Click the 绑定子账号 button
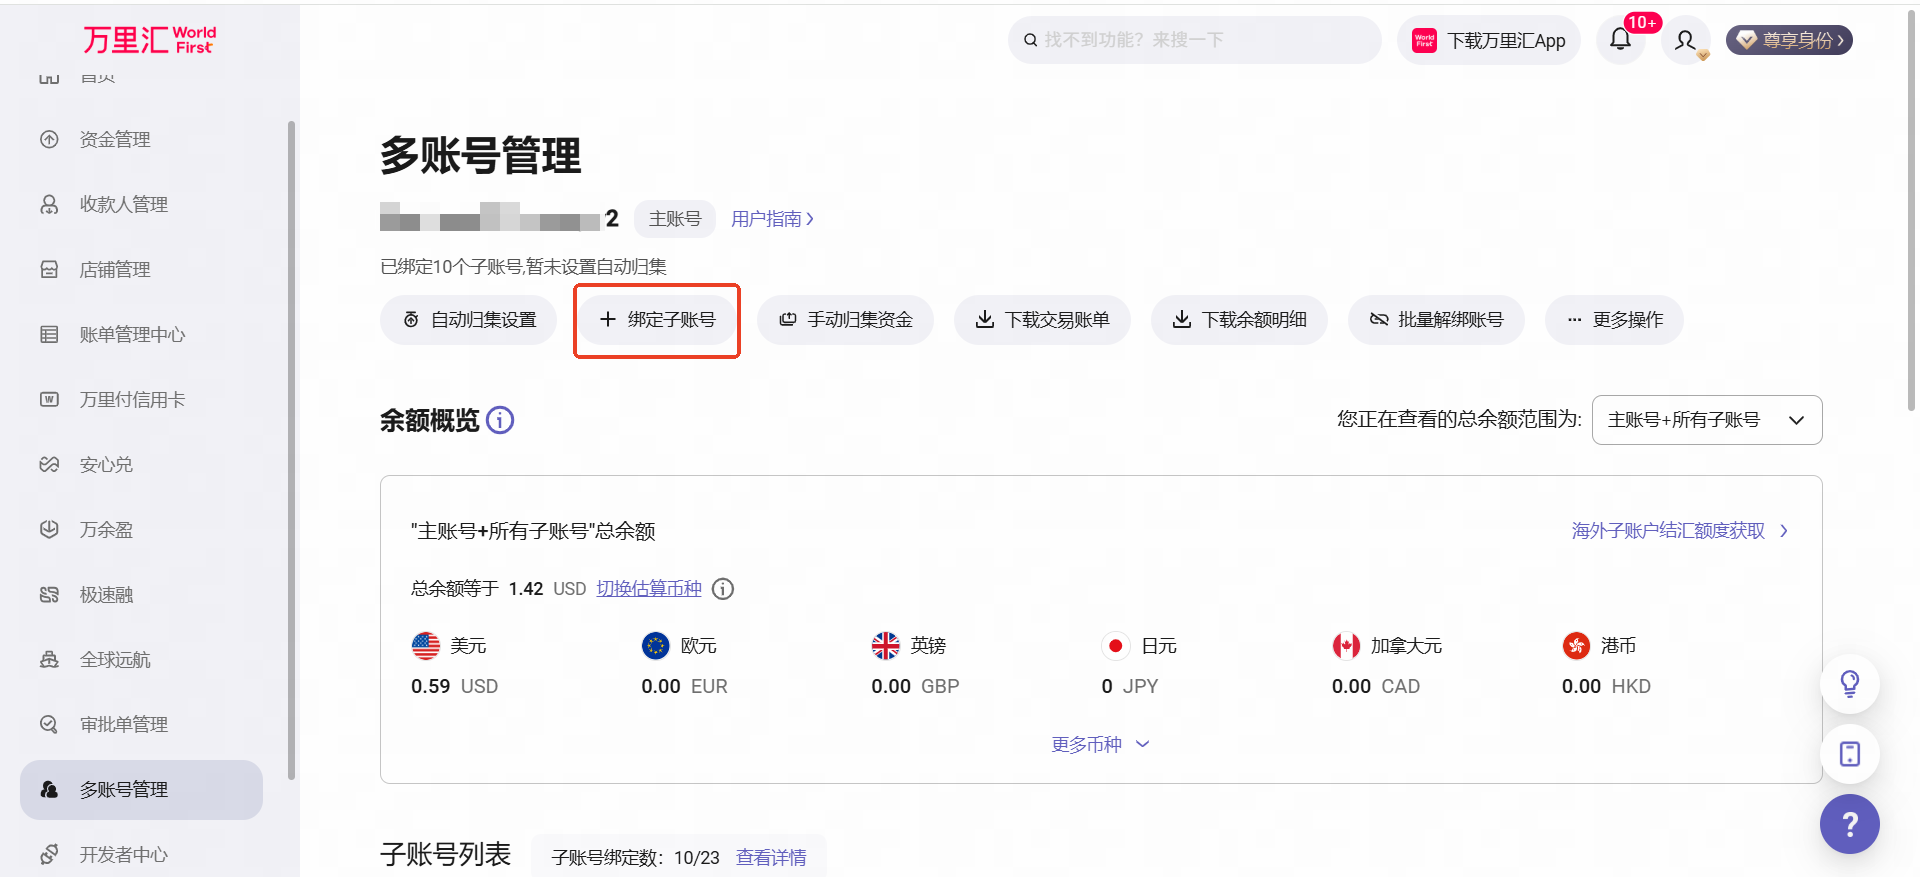This screenshot has width=1920, height=877. click(657, 320)
